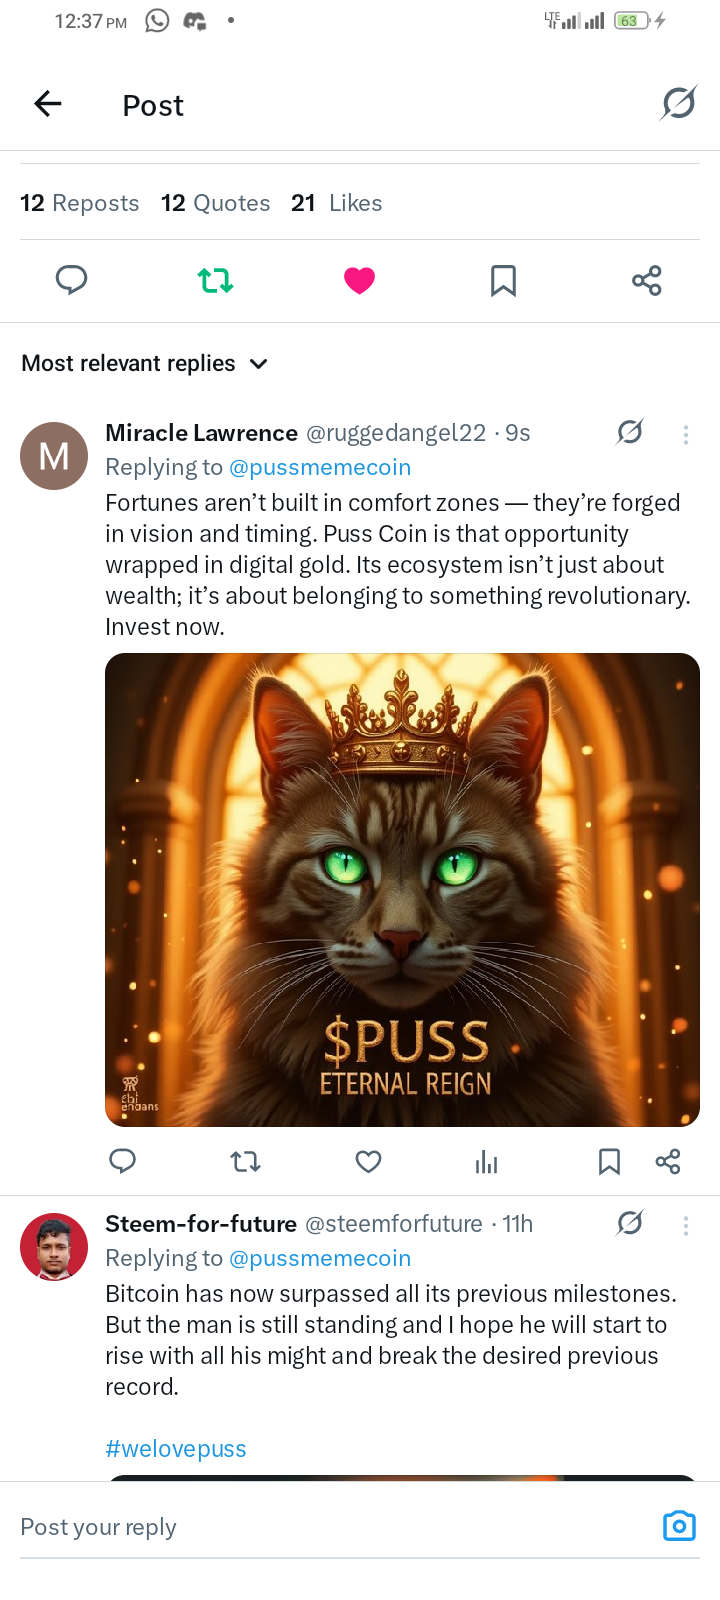720x1600 pixels.
Task: Unlike the main post via the pink heart
Action: click(x=359, y=281)
